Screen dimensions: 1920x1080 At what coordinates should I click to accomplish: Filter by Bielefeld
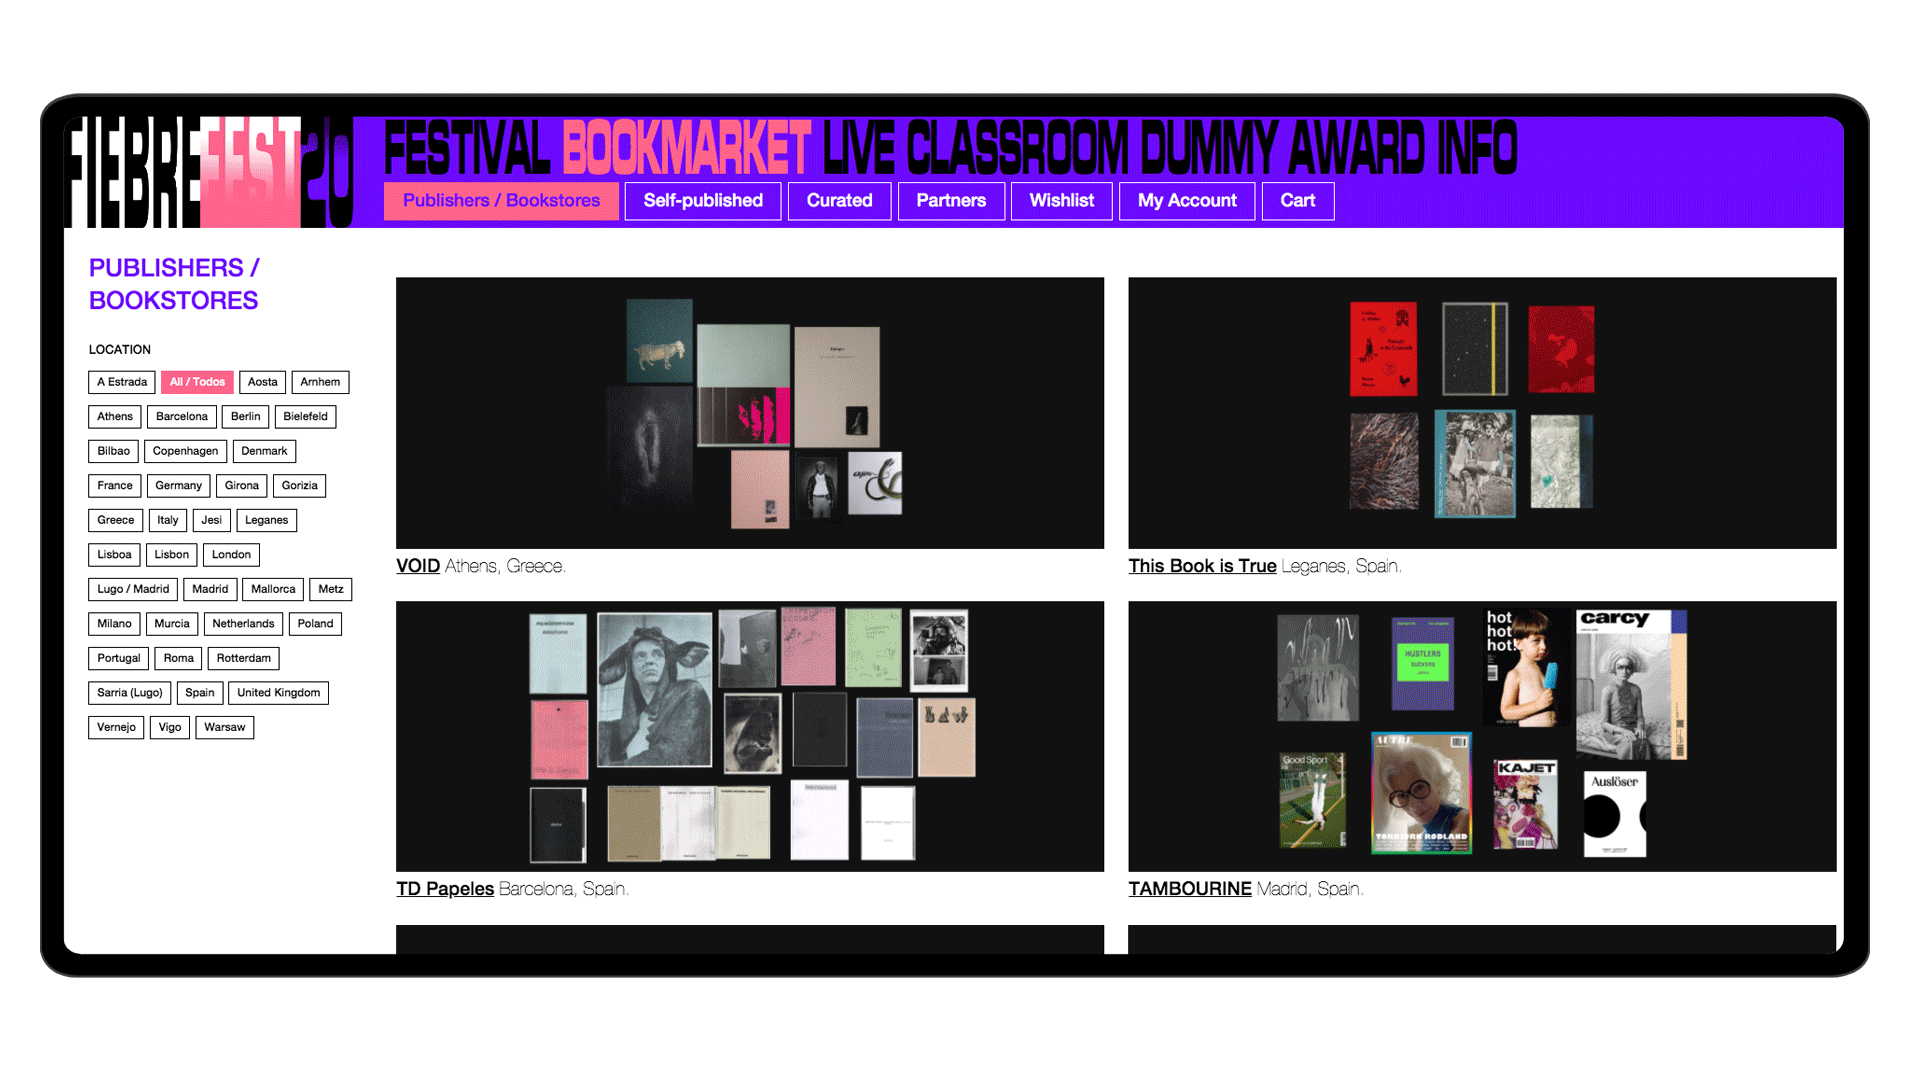[x=305, y=417]
